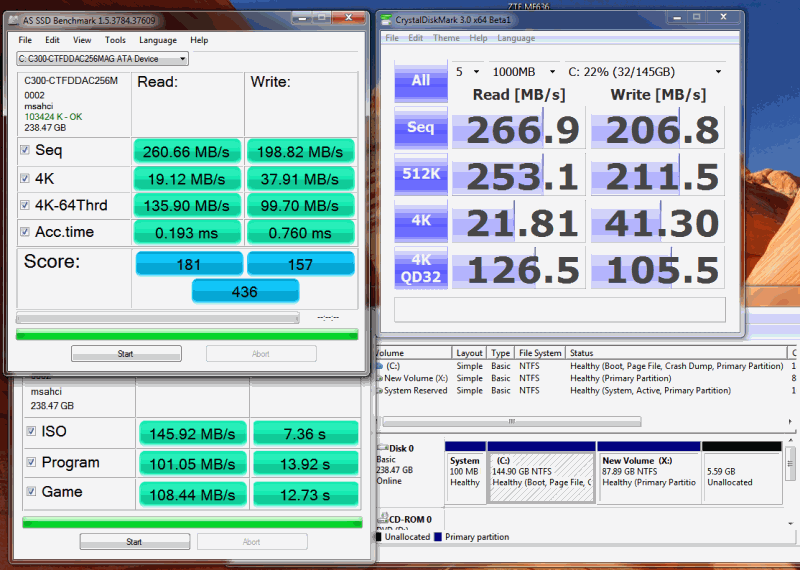Toggle the Program copy test checkbox
Viewport: 800px width, 570px height.
[x=31, y=462]
